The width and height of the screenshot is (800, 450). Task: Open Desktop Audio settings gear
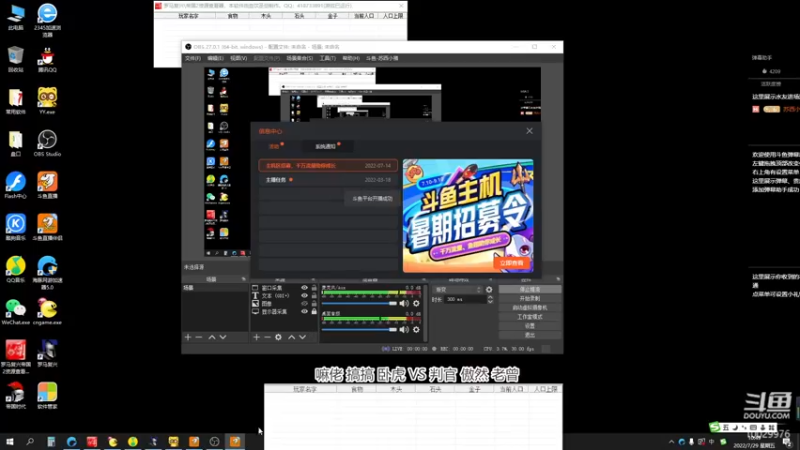tap(416, 330)
